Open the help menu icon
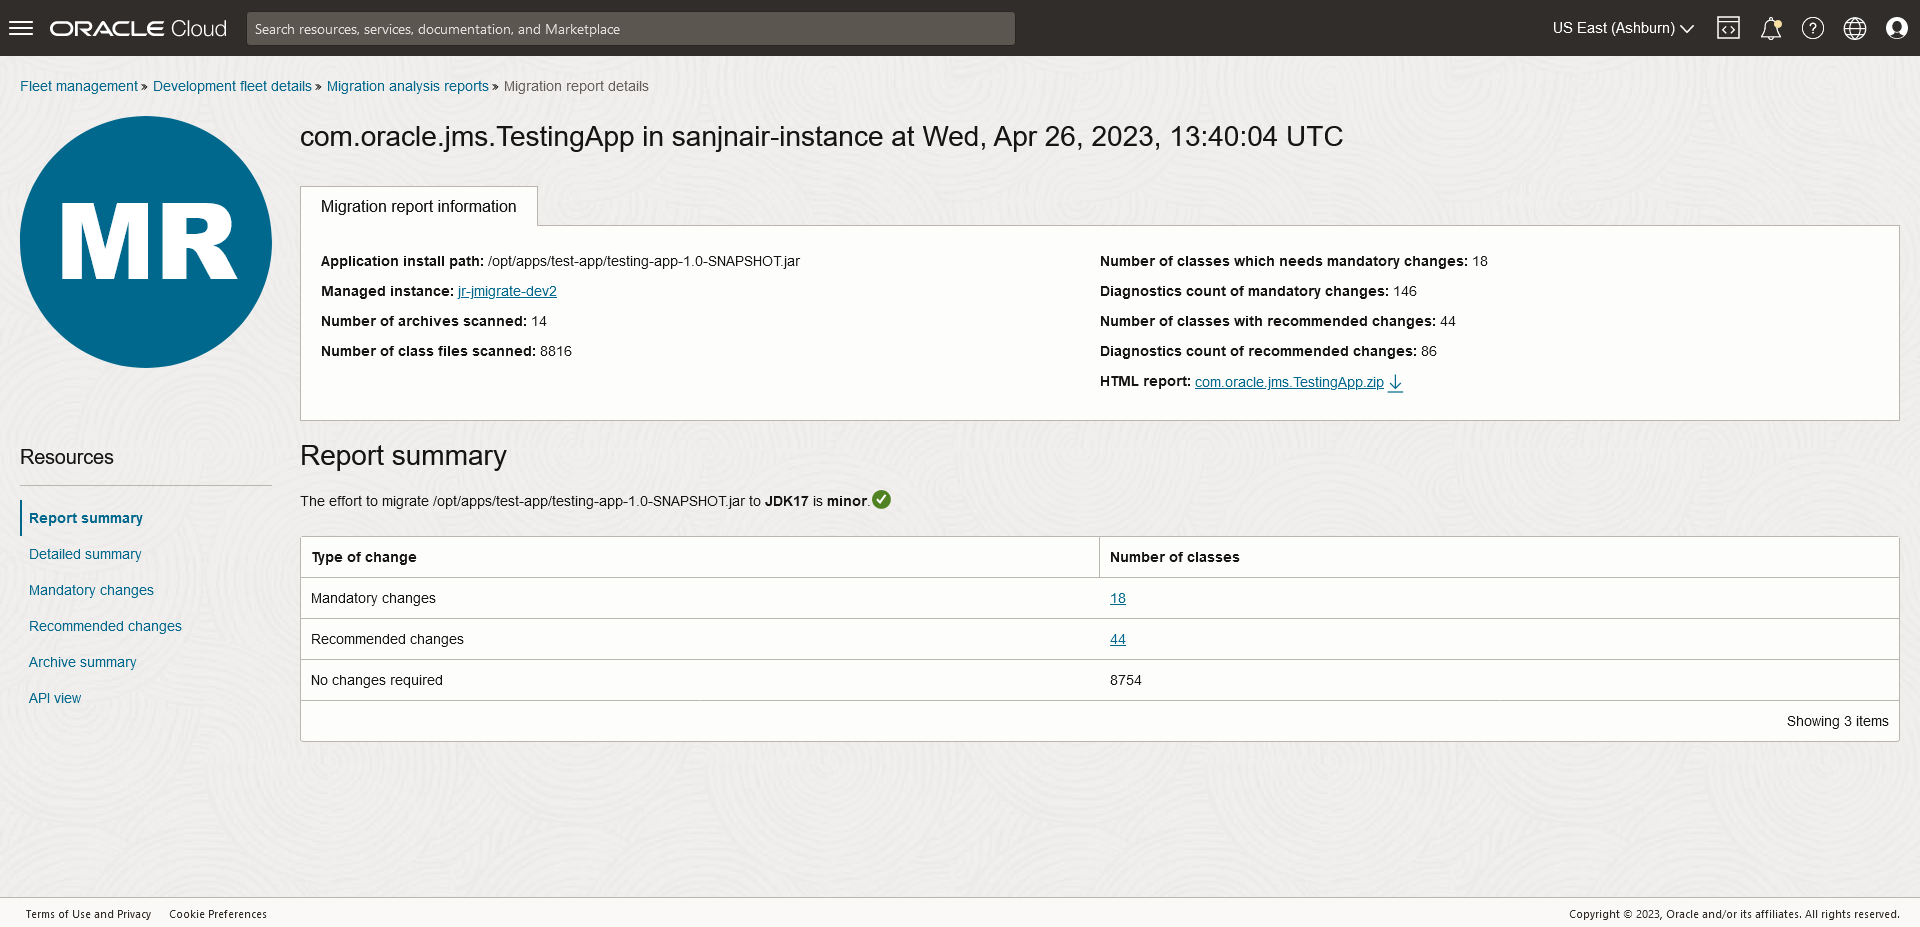This screenshot has width=1920, height=927. point(1813,28)
